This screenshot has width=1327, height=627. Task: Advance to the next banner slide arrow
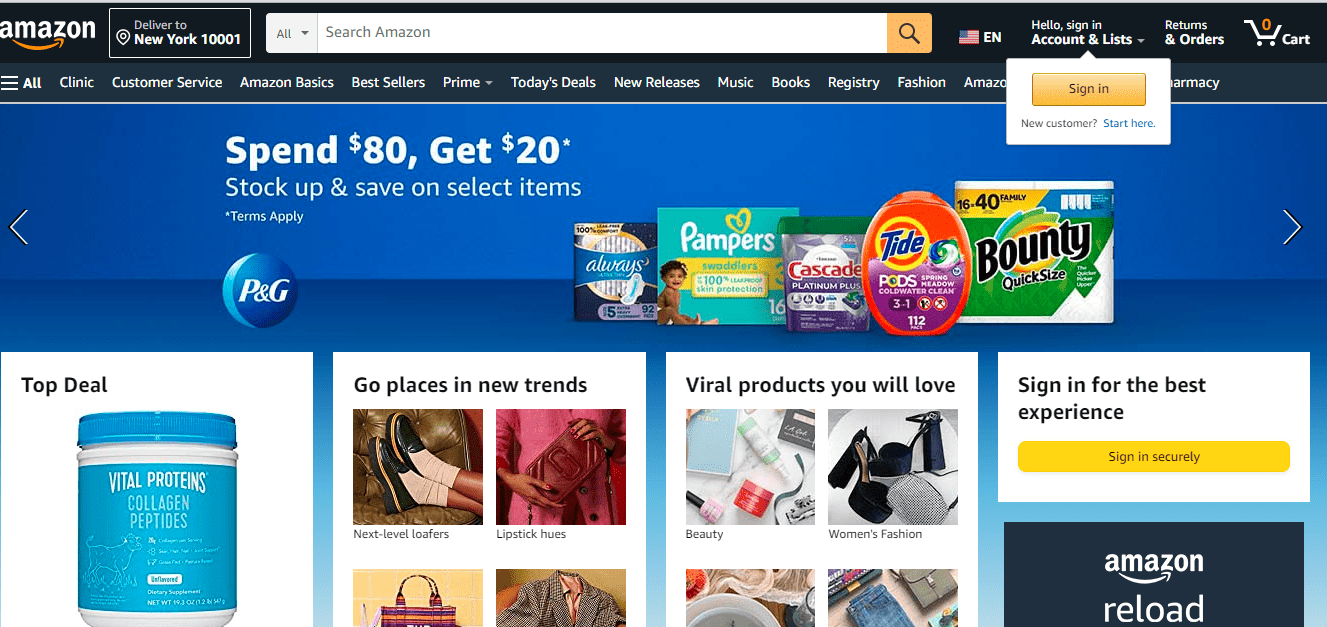click(1292, 227)
